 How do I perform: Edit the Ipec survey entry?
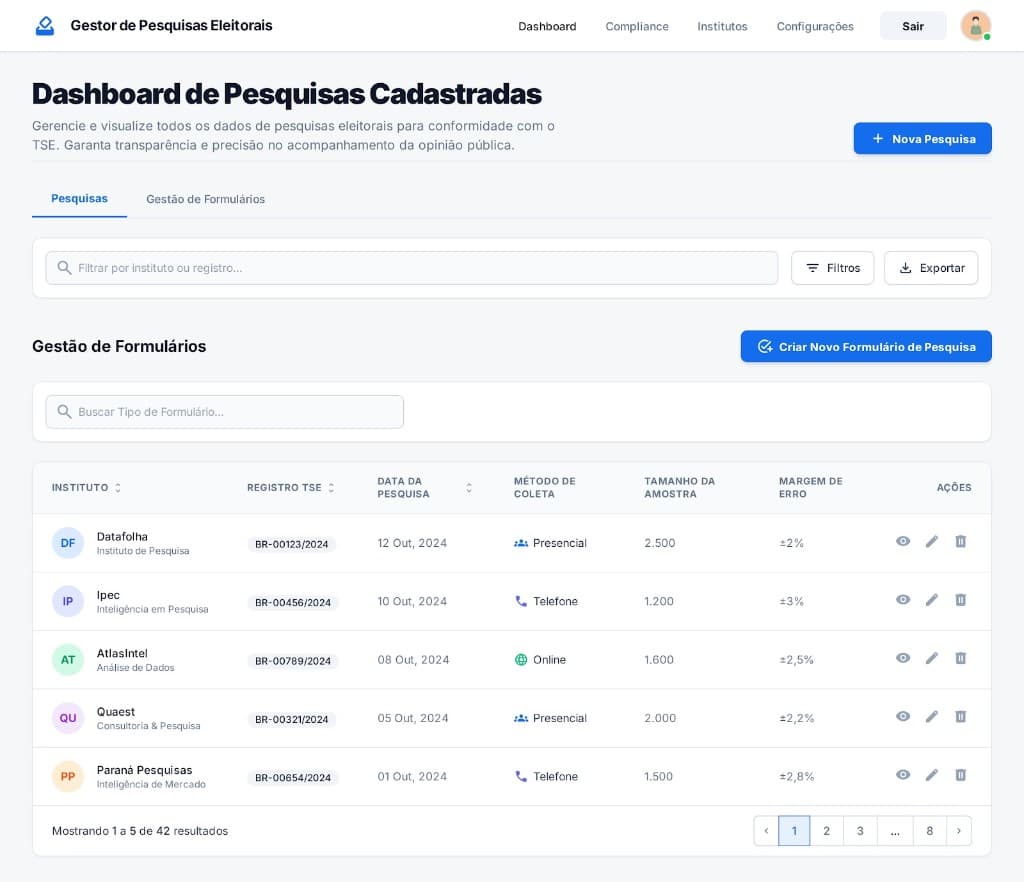(932, 600)
